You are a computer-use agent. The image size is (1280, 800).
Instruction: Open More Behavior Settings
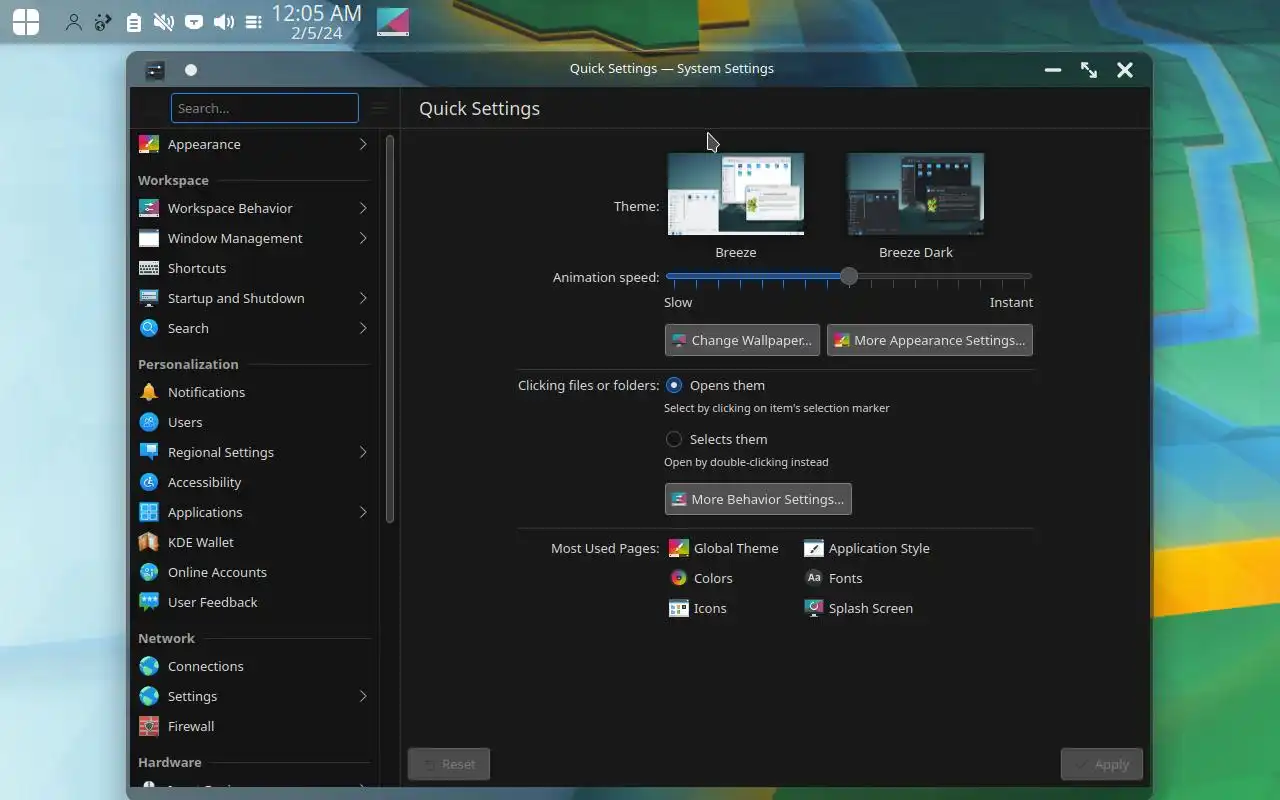(758, 499)
